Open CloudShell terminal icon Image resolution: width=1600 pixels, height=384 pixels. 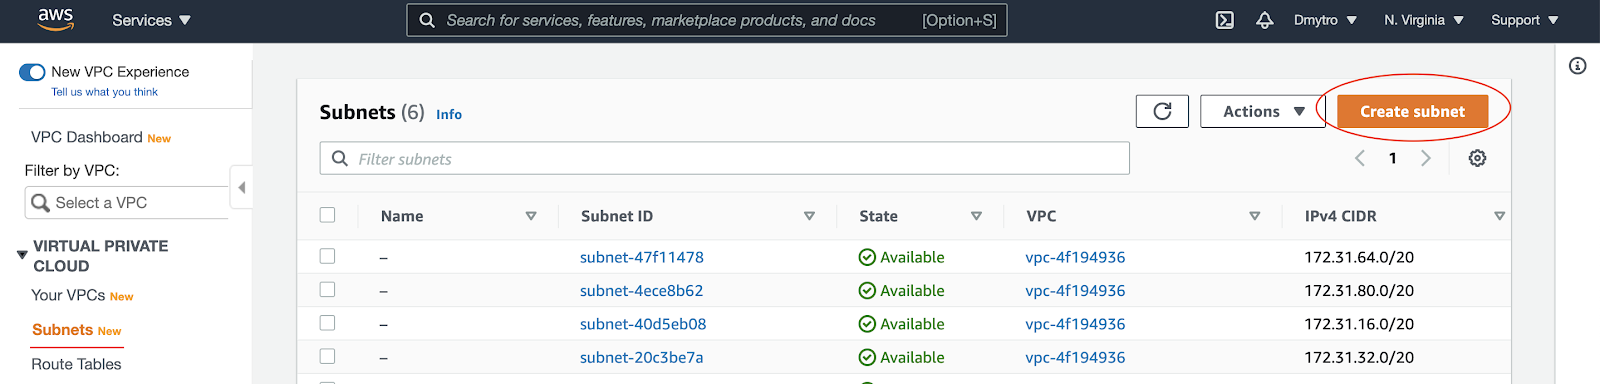pos(1224,20)
